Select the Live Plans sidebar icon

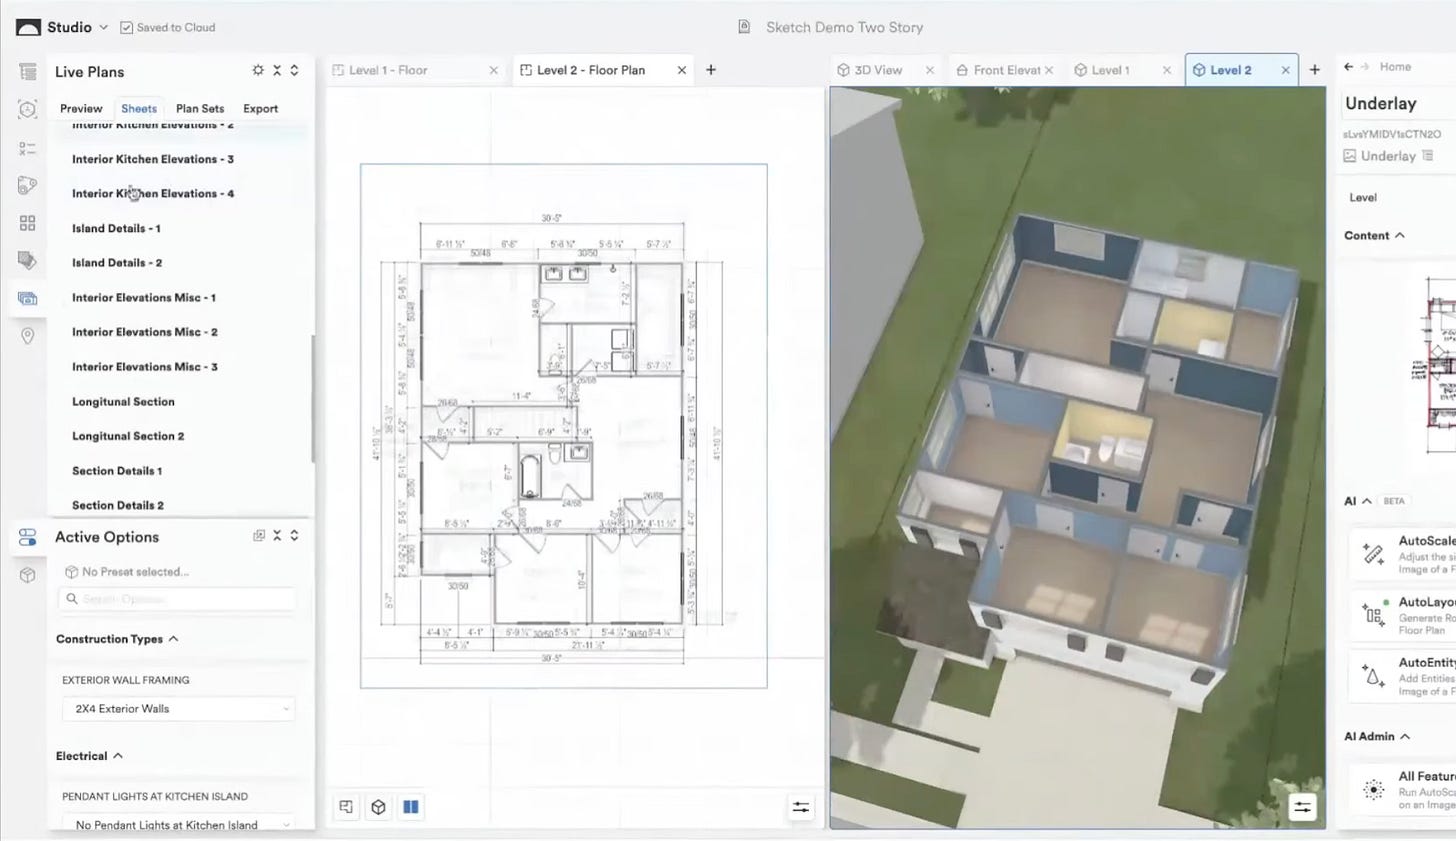[x=27, y=298]
